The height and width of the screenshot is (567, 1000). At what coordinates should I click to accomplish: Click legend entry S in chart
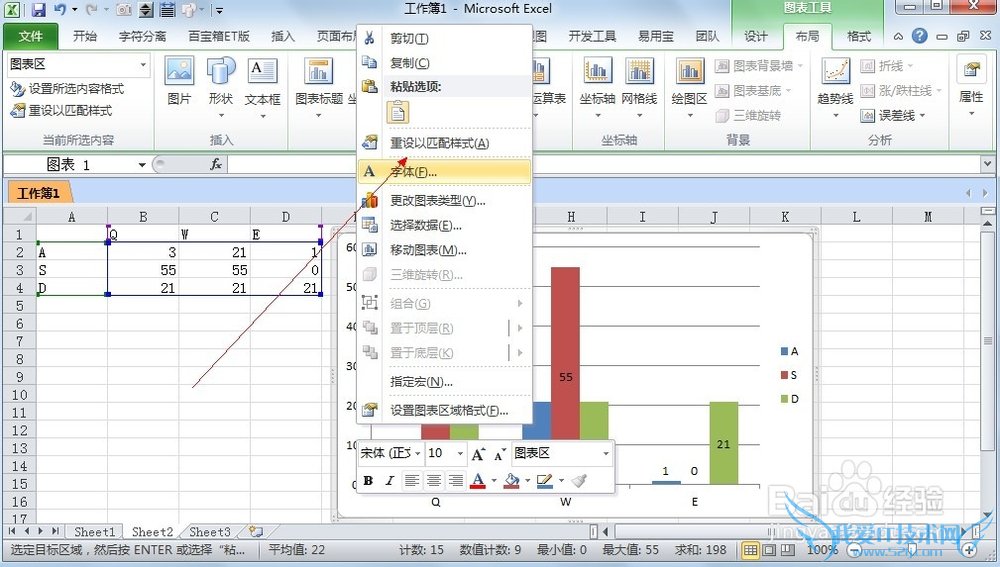pyautogui.click(x=789, y=375)
